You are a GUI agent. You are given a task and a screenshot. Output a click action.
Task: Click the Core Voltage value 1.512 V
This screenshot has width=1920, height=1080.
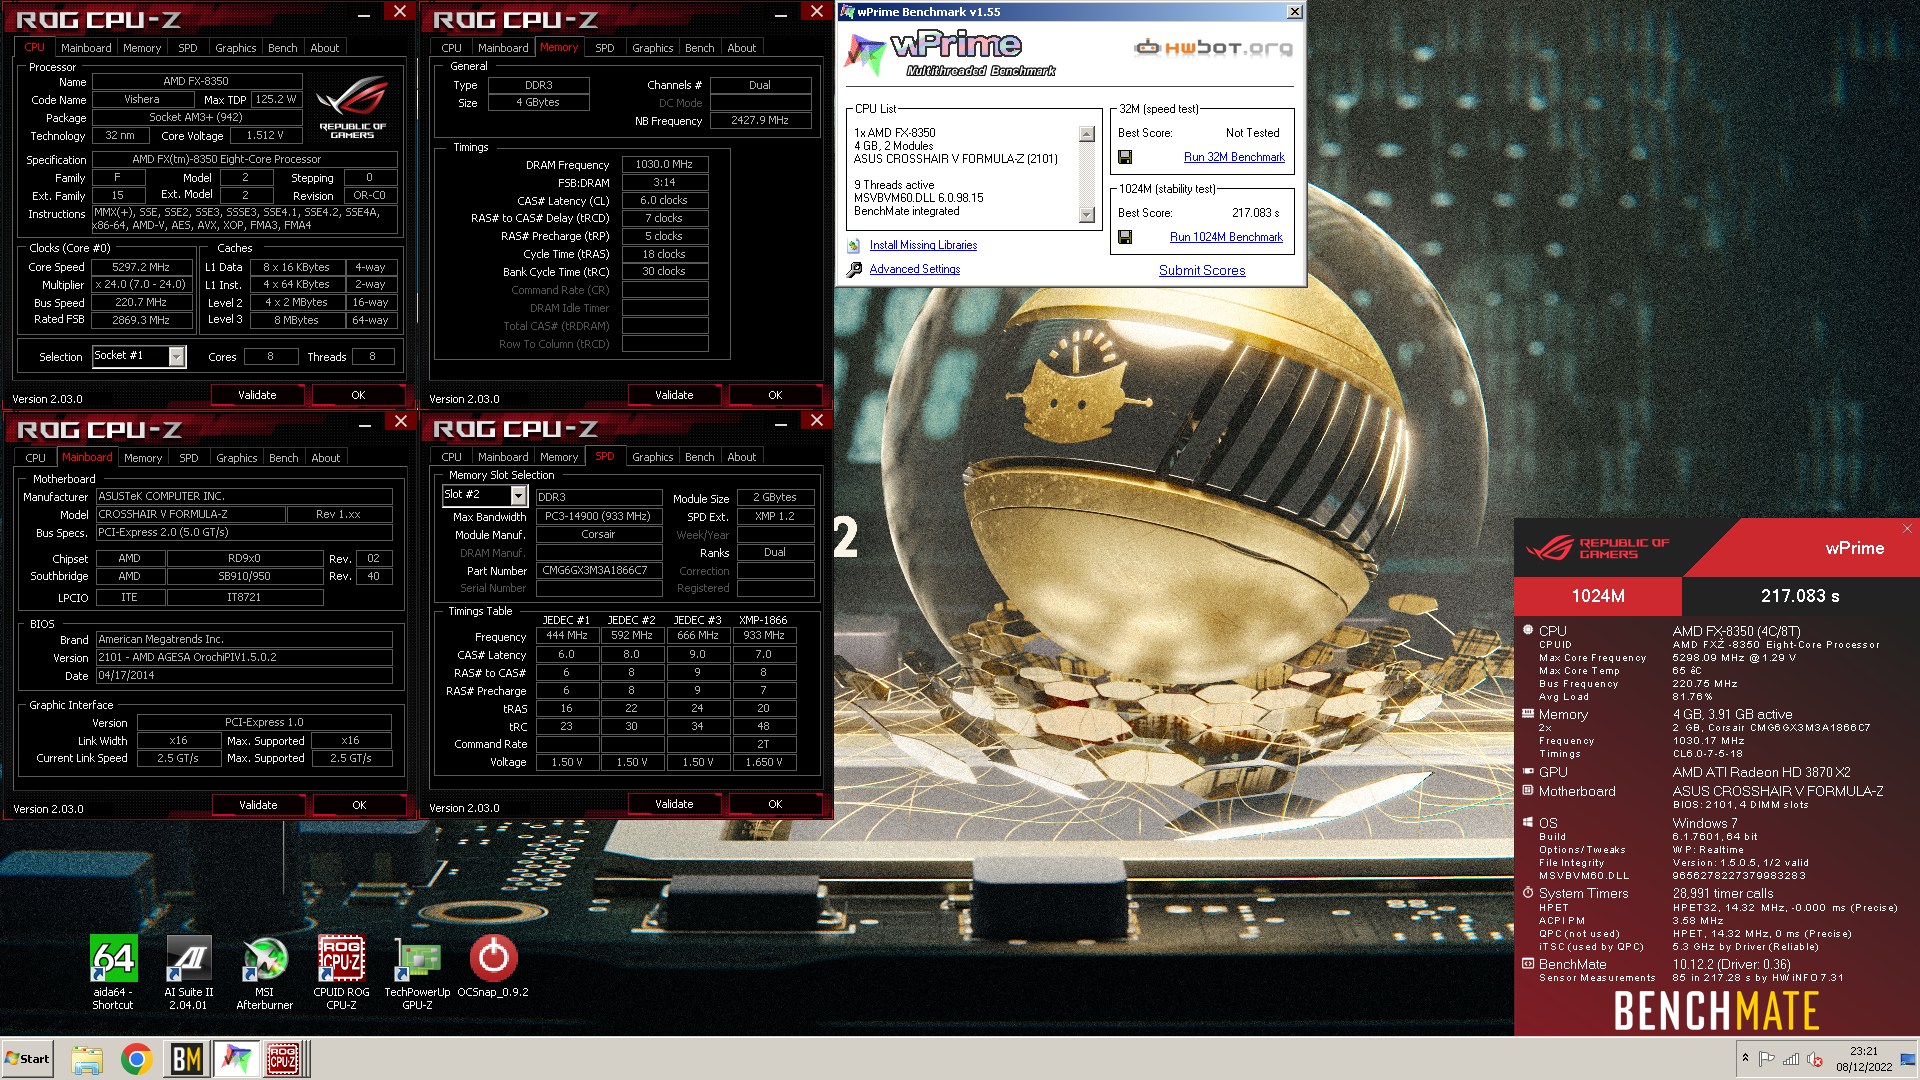pyautogui.click(x=265, y=135)
